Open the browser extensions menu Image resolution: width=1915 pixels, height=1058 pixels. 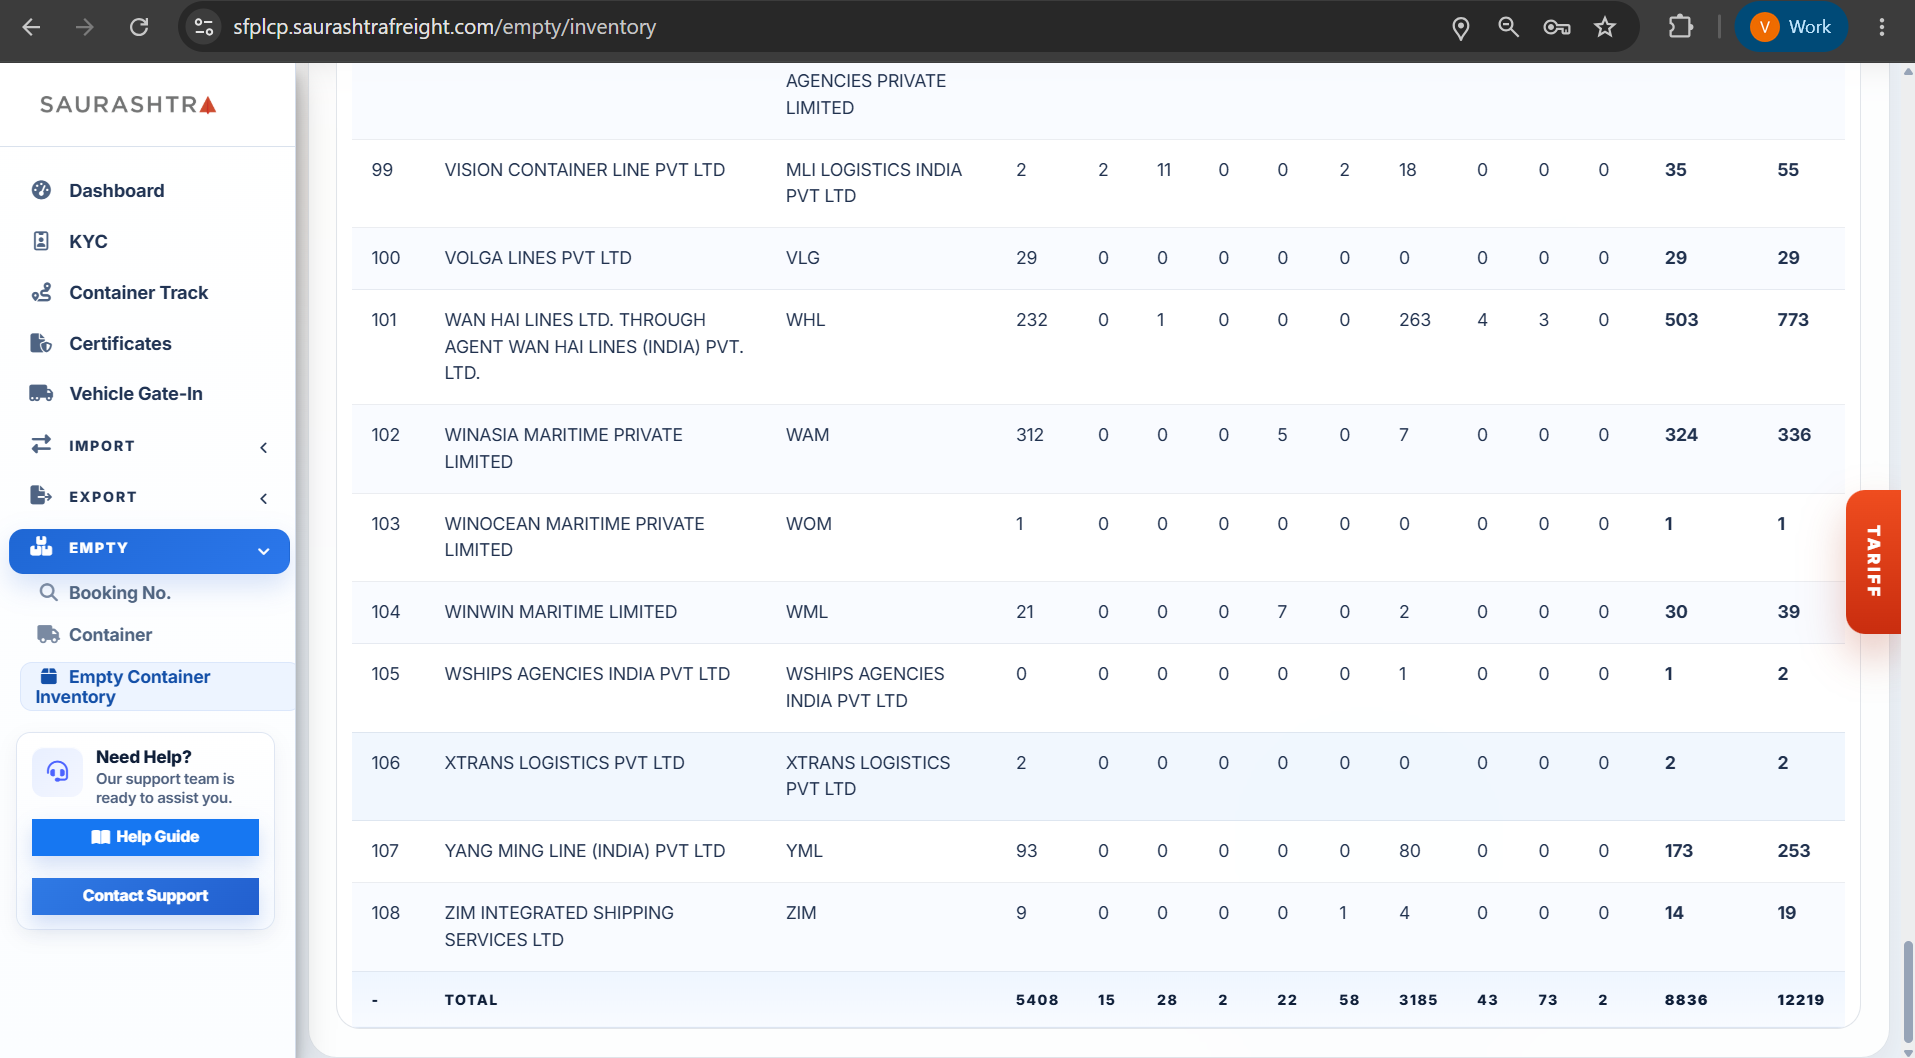click(x=1681, y=27)
